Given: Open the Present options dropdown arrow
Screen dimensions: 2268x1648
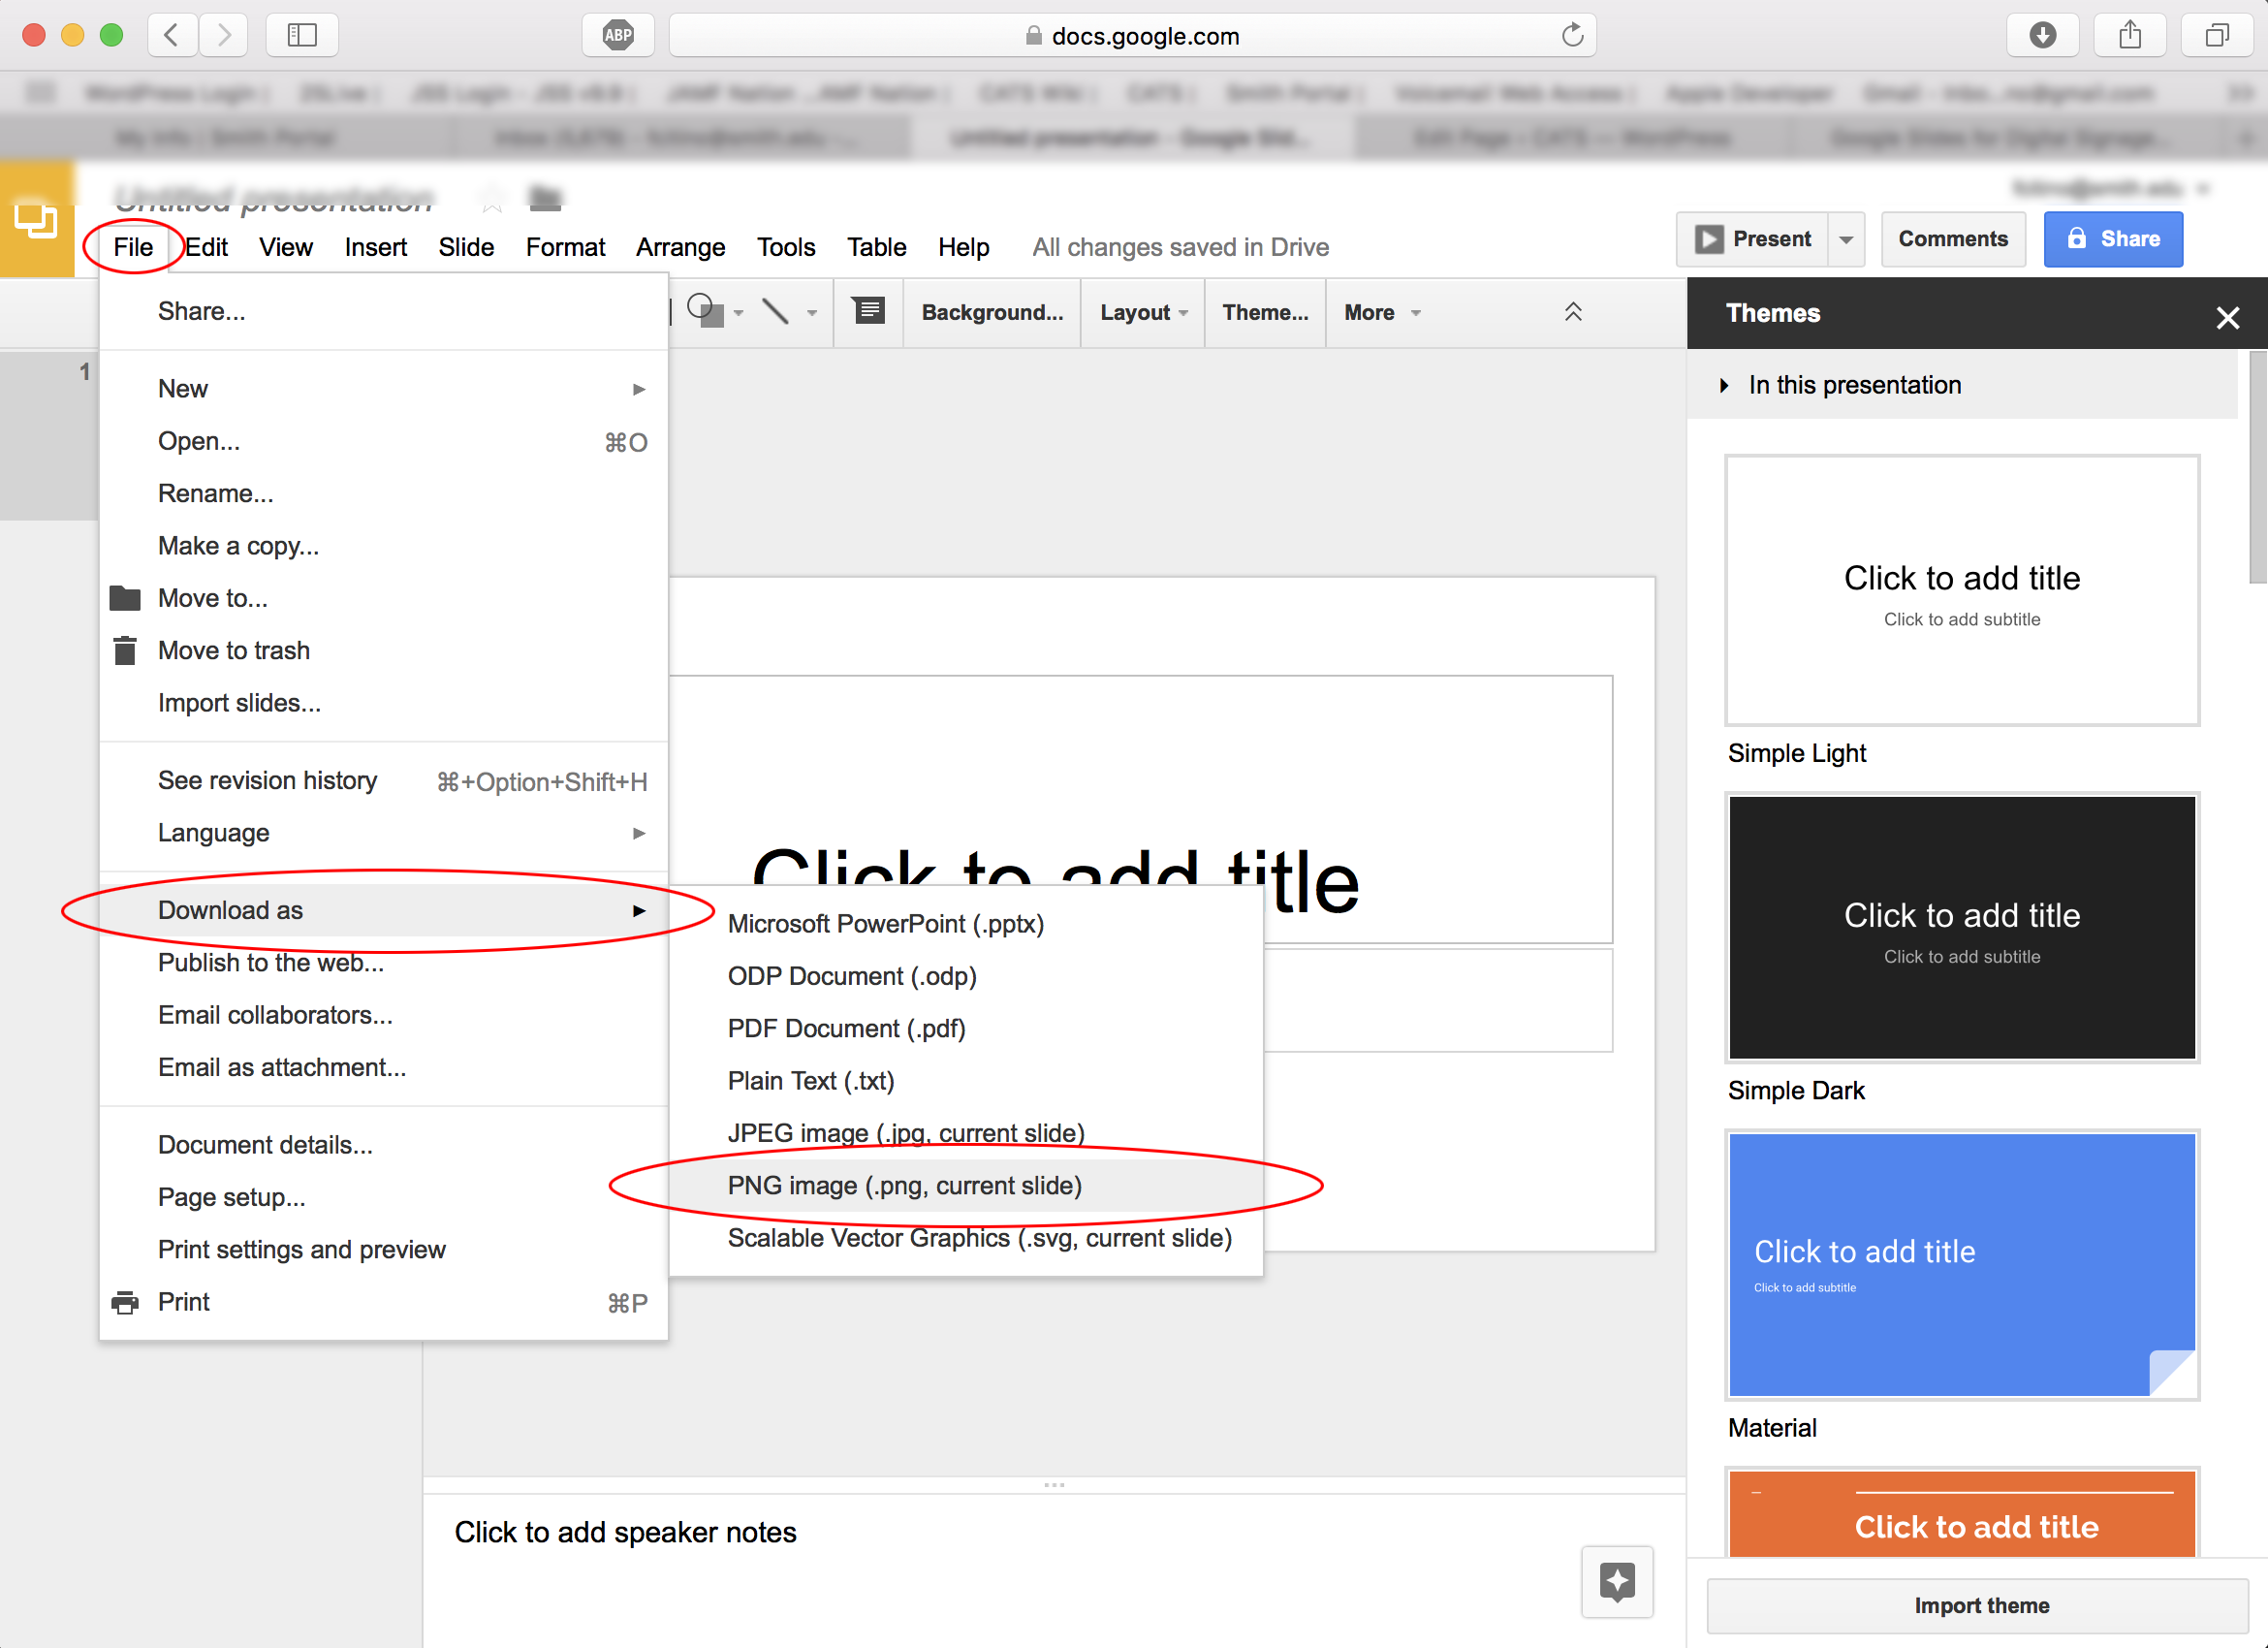Looking at the screenshot, I should (1846, 239).
